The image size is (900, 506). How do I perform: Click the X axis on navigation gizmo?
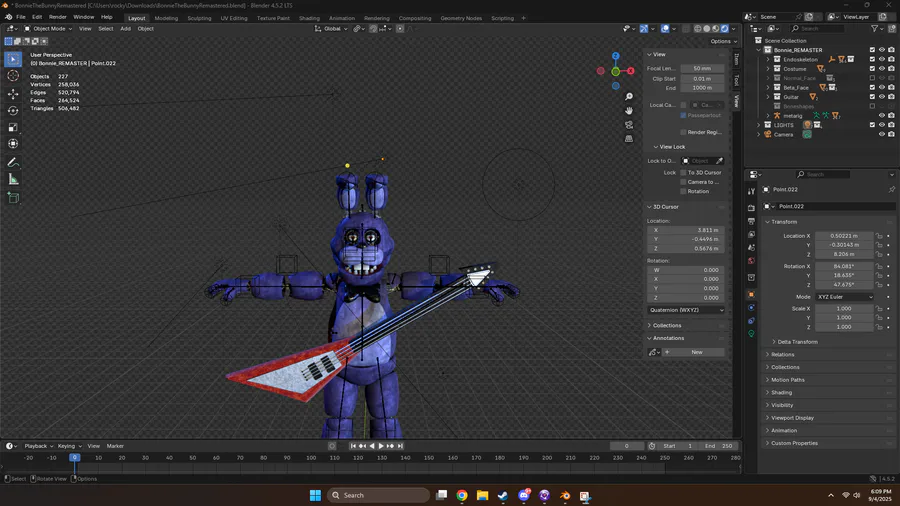pyautogui.click(x=630, y=71)
